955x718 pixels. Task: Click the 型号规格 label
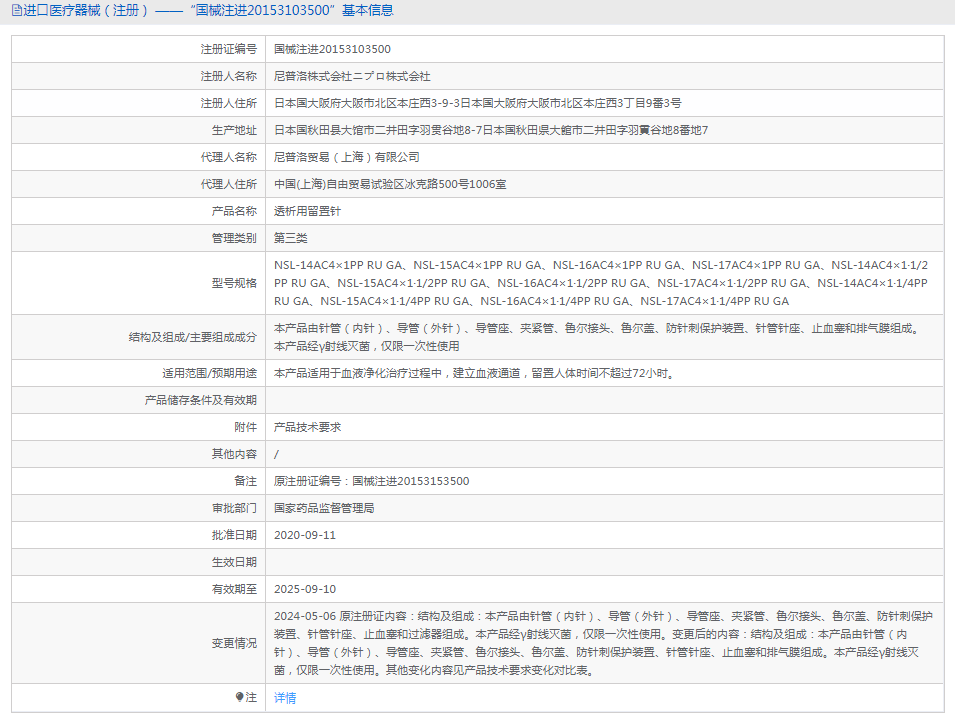(234, 283)
